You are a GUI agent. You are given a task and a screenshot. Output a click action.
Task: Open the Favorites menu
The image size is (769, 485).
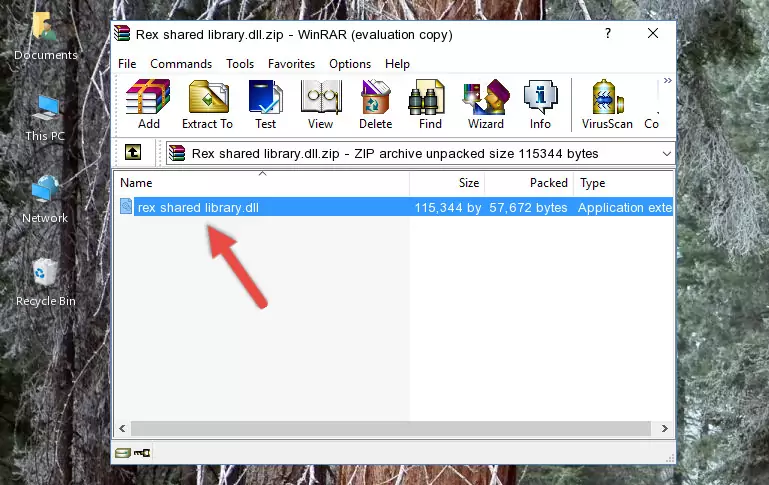point(291,64)
